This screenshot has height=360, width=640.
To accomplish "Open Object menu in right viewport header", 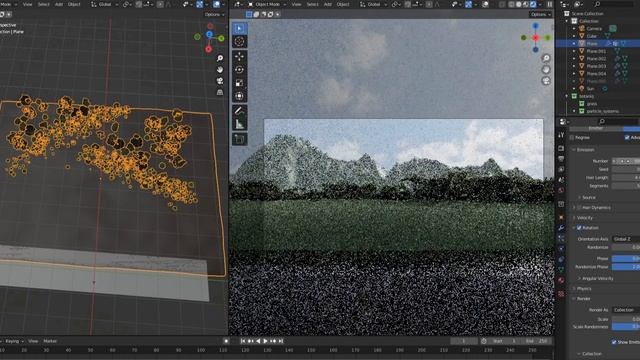I will (x=343, y=4).
